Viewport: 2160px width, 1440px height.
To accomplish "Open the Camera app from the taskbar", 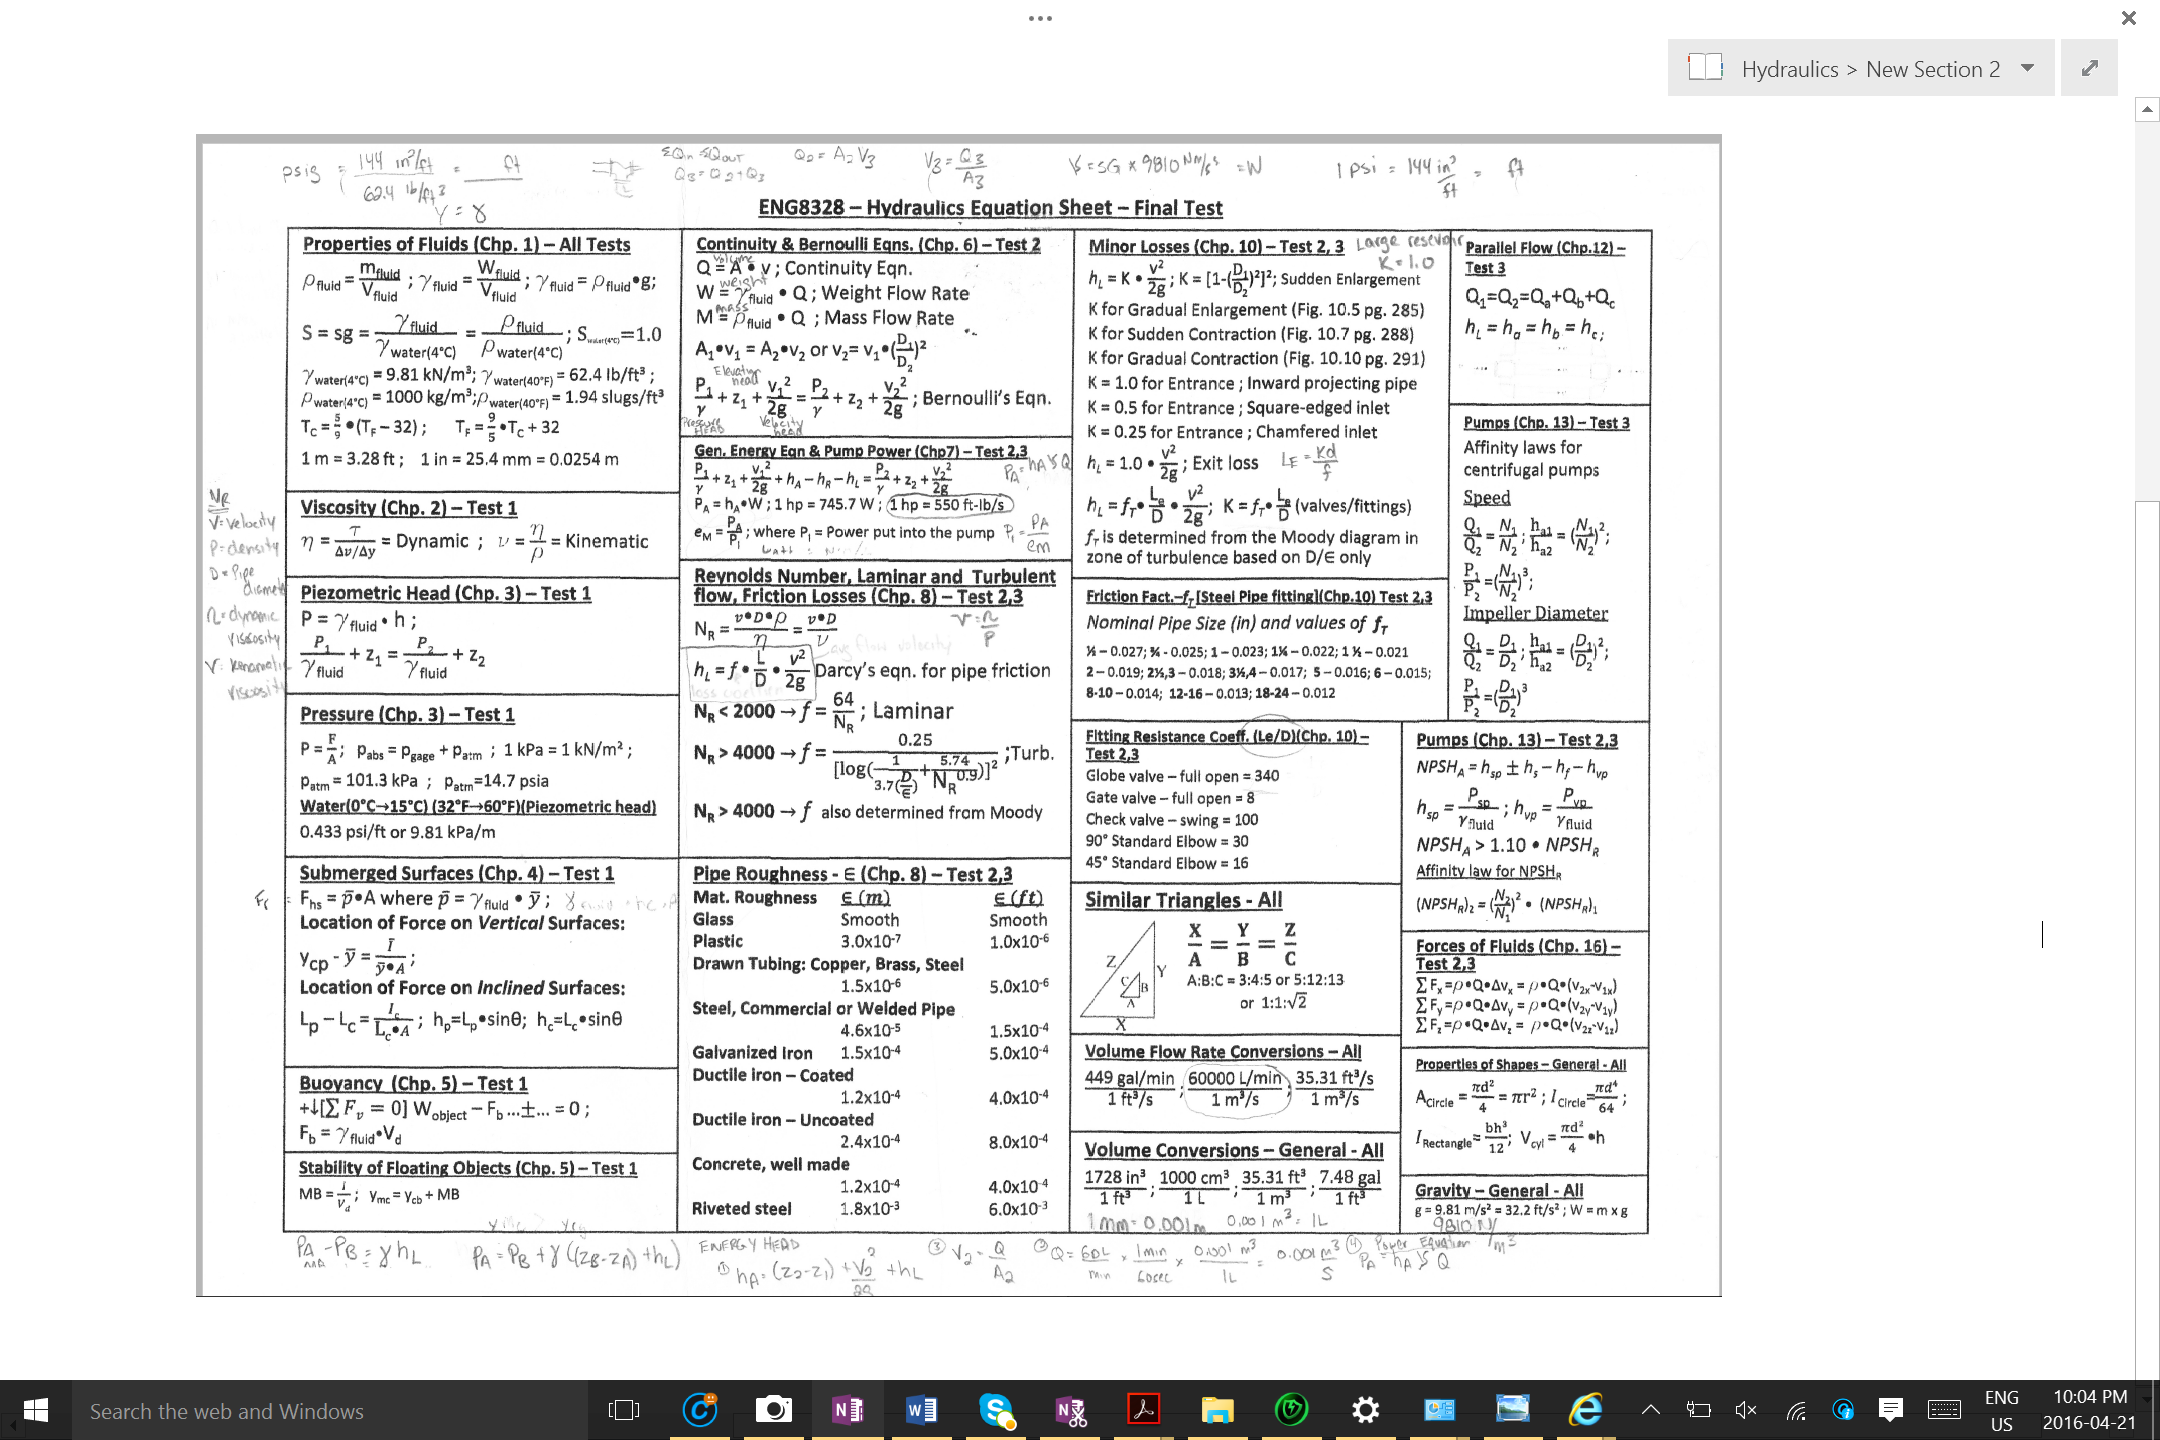I will (x=775, y=1409).
